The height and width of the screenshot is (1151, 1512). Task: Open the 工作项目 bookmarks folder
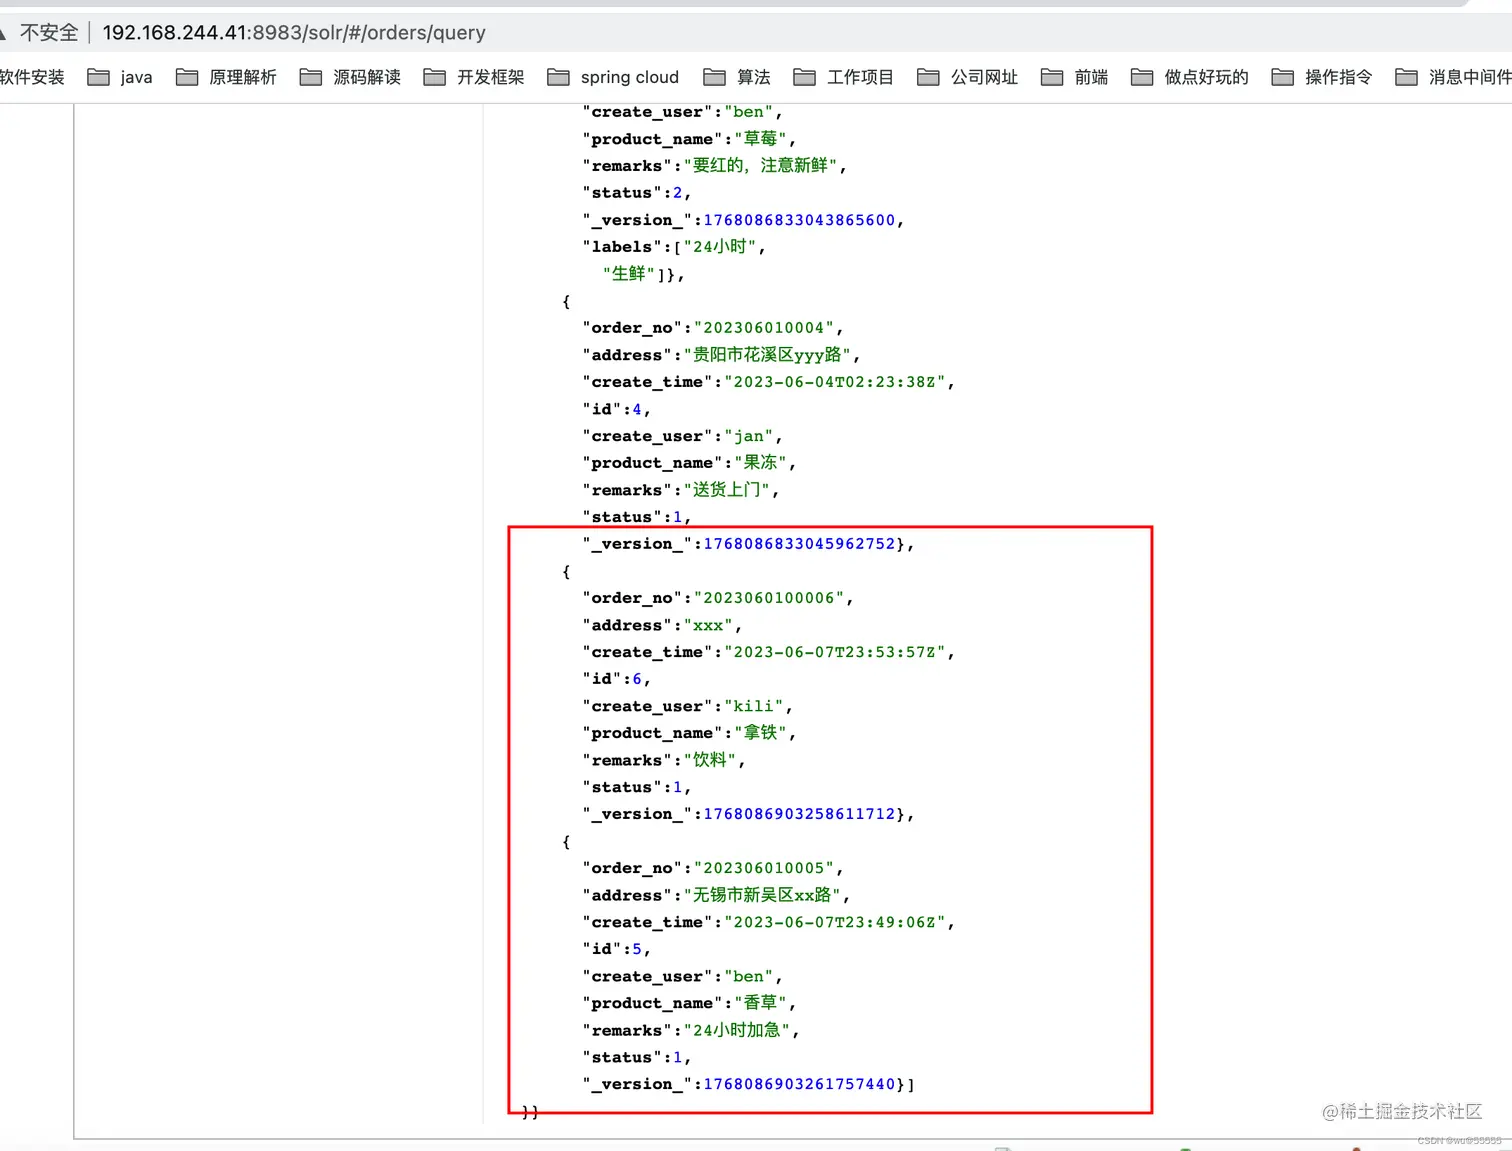843,77
